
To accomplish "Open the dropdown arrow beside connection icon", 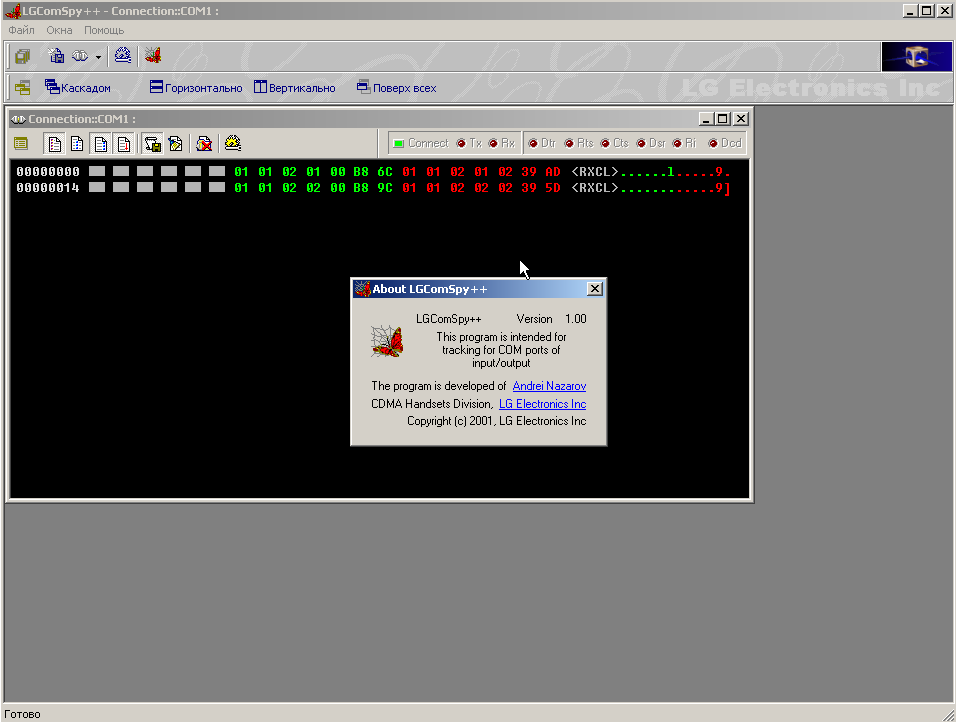I will pyautogui.click(x=98, y=57).
